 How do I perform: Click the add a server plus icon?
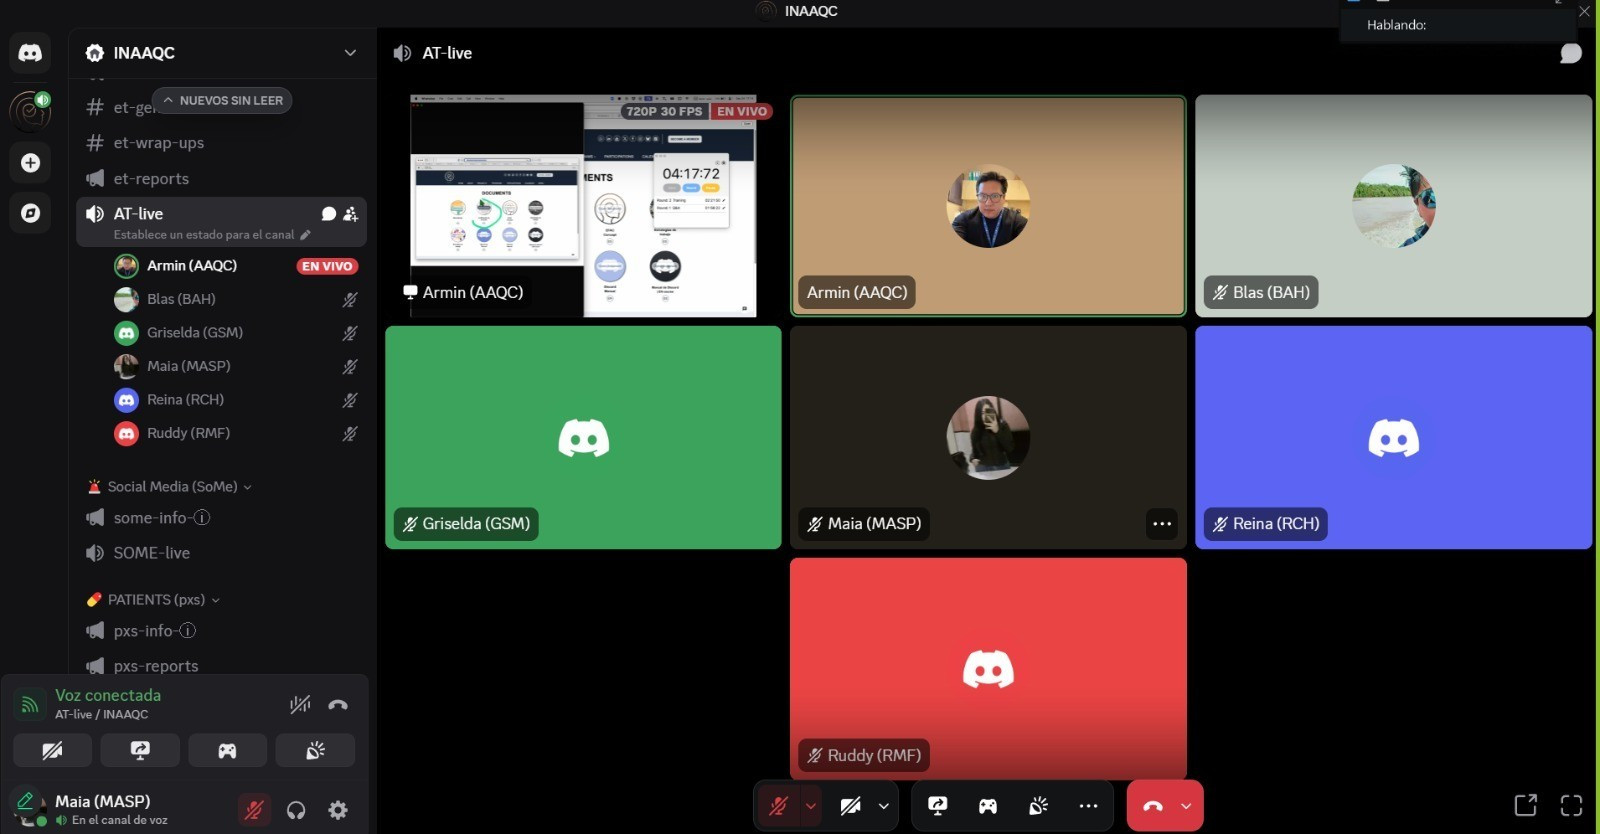30,163
